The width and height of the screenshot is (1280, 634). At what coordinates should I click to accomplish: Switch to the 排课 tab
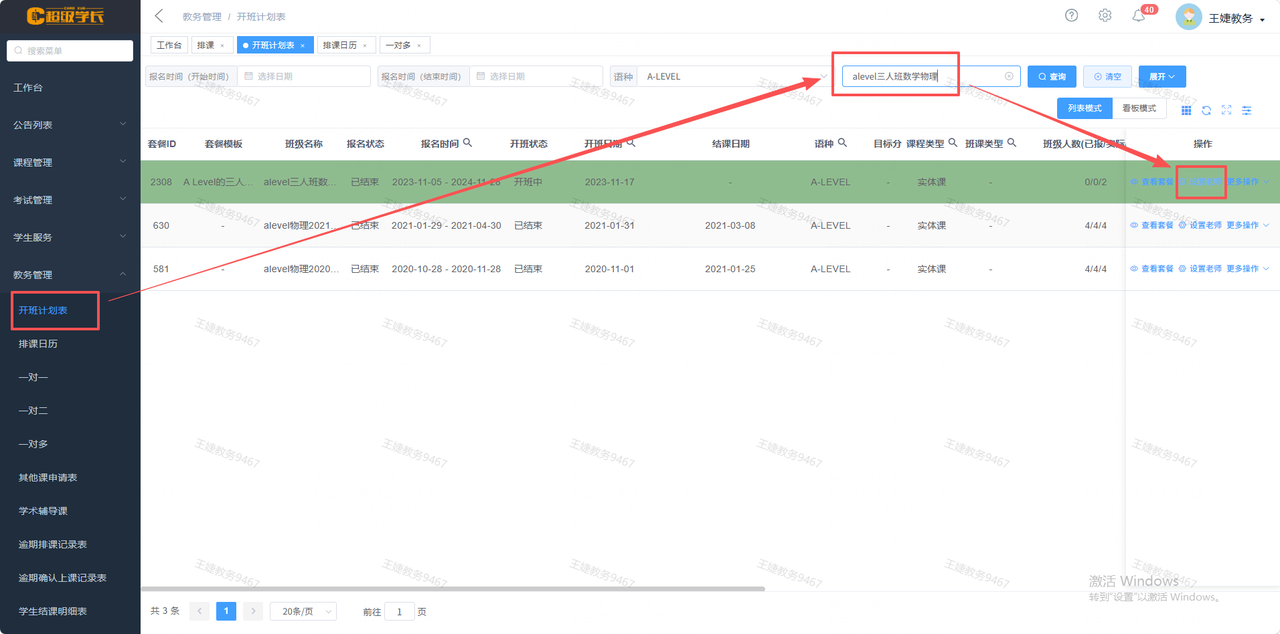pyautogui.click(x=204, y=45)
